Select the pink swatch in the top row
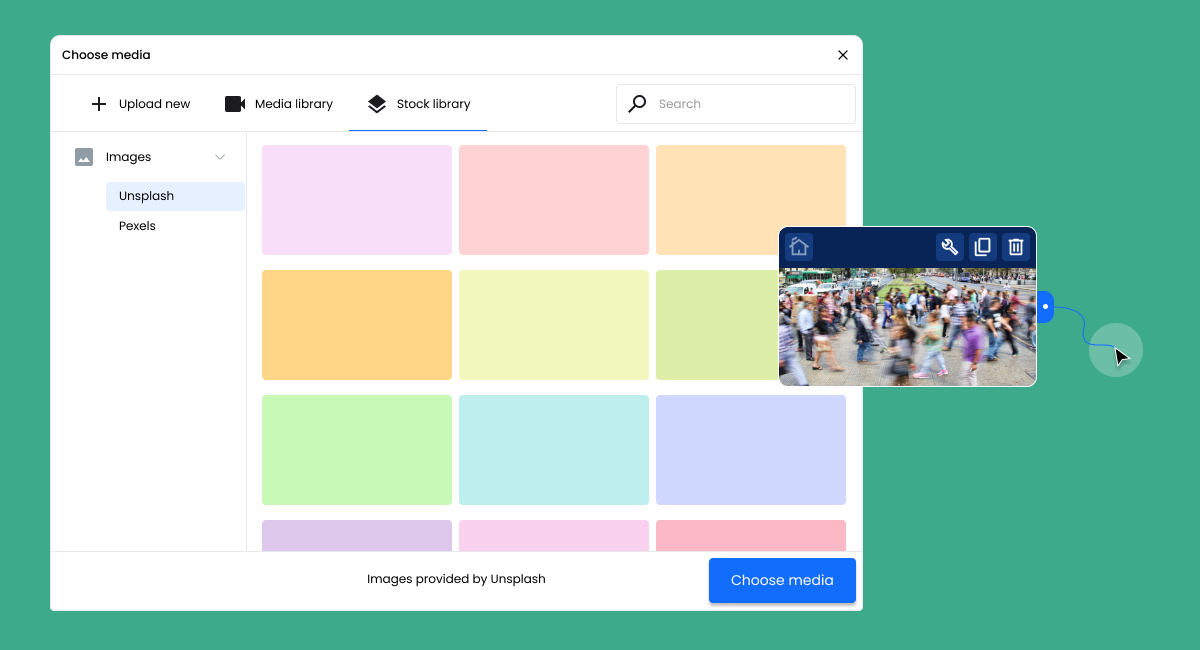Image resolution: width=1200 pixels, height=650 pixels. point(553,200)
